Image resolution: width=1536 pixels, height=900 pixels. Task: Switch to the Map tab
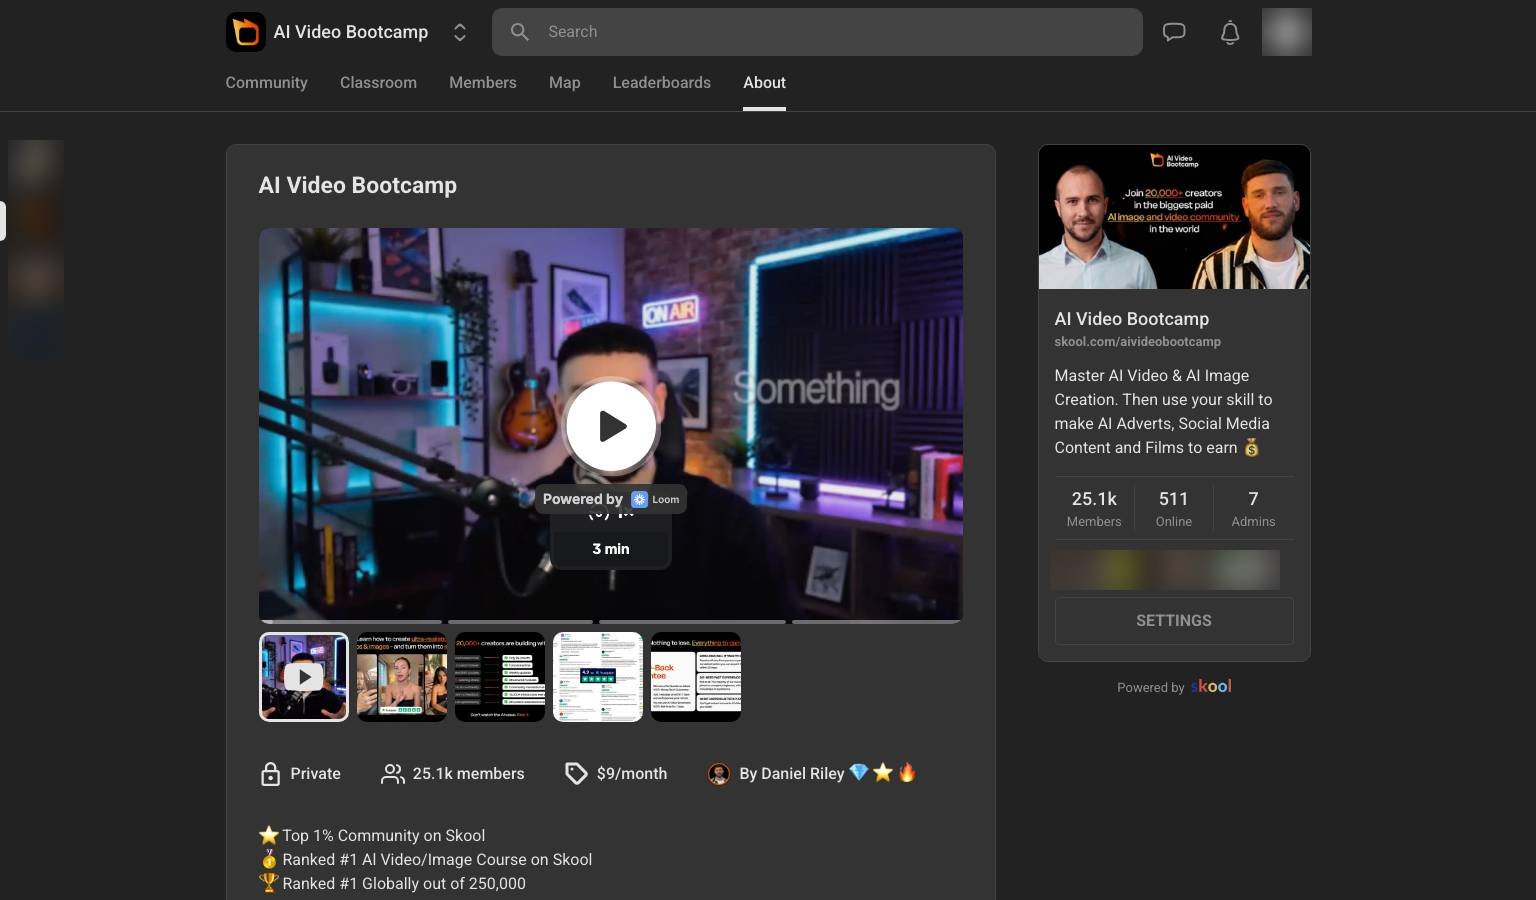point(564,83)
